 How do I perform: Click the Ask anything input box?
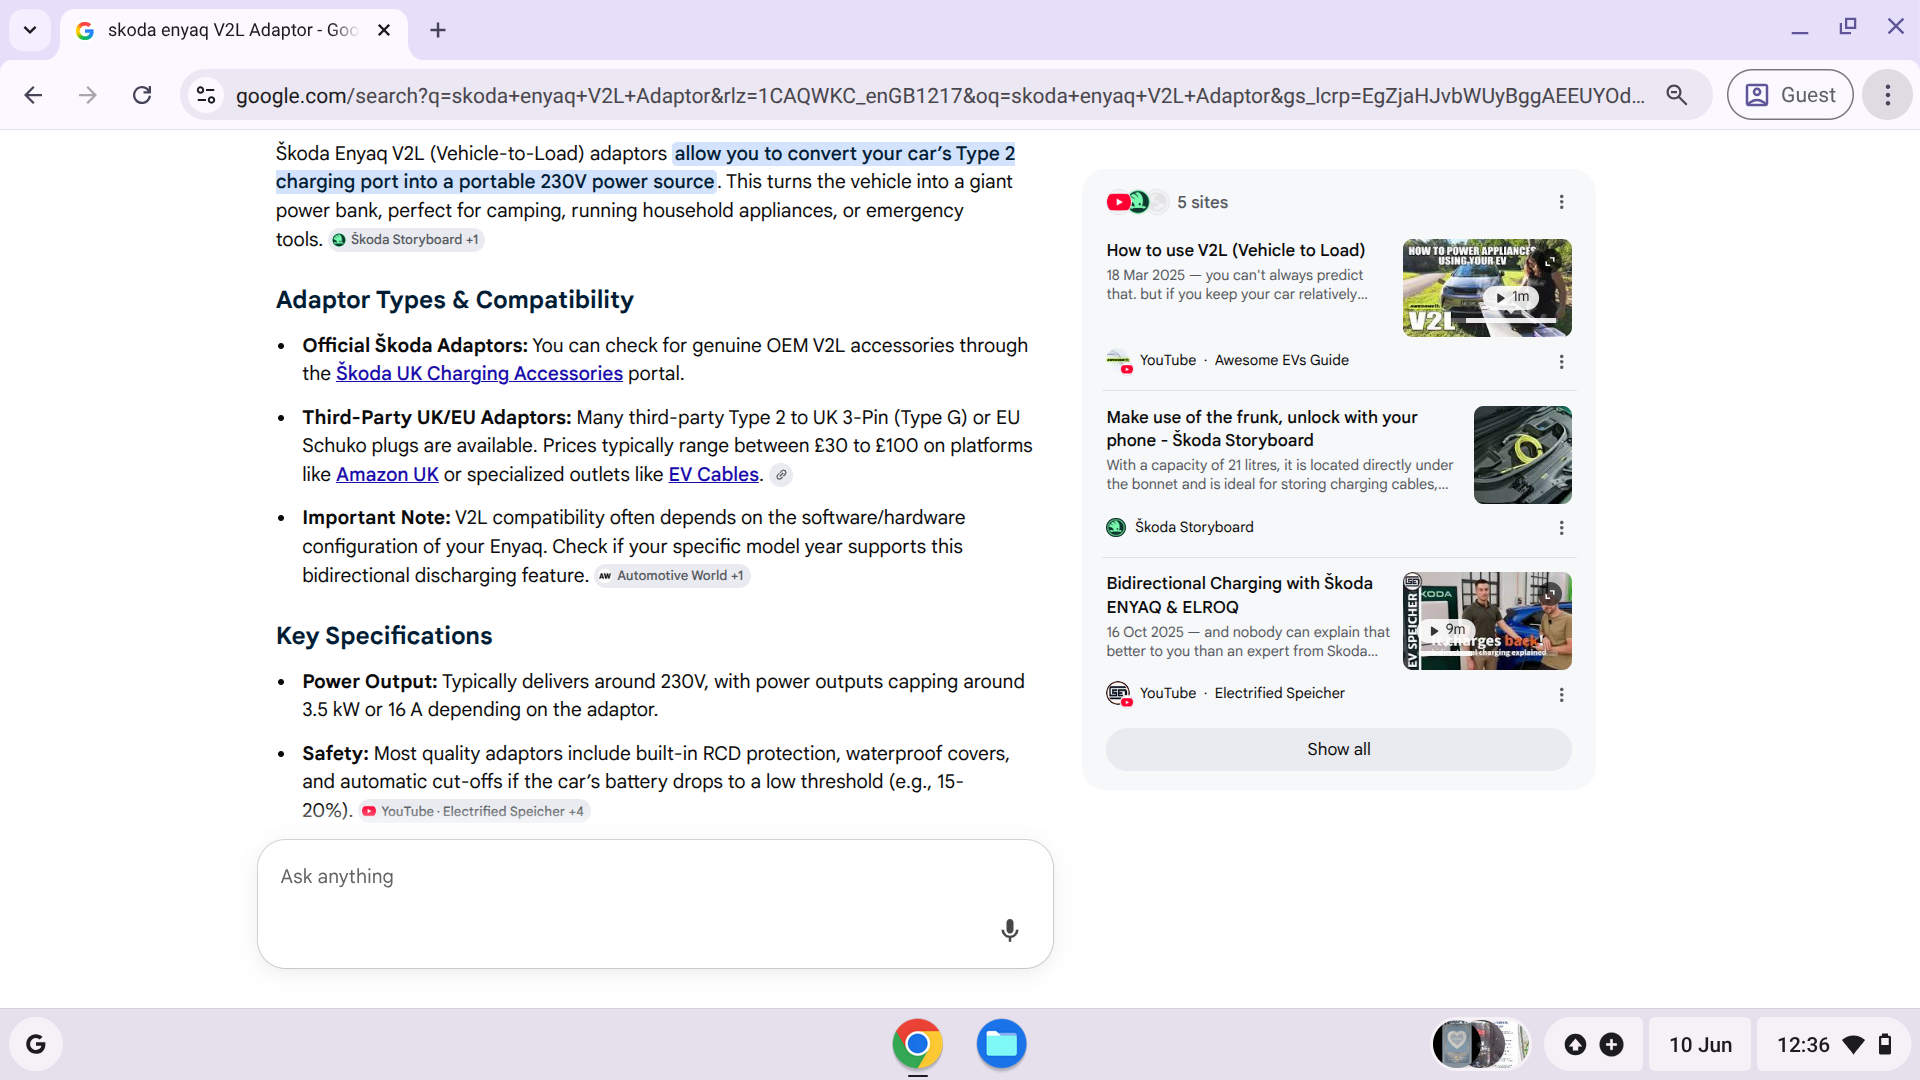655,903
